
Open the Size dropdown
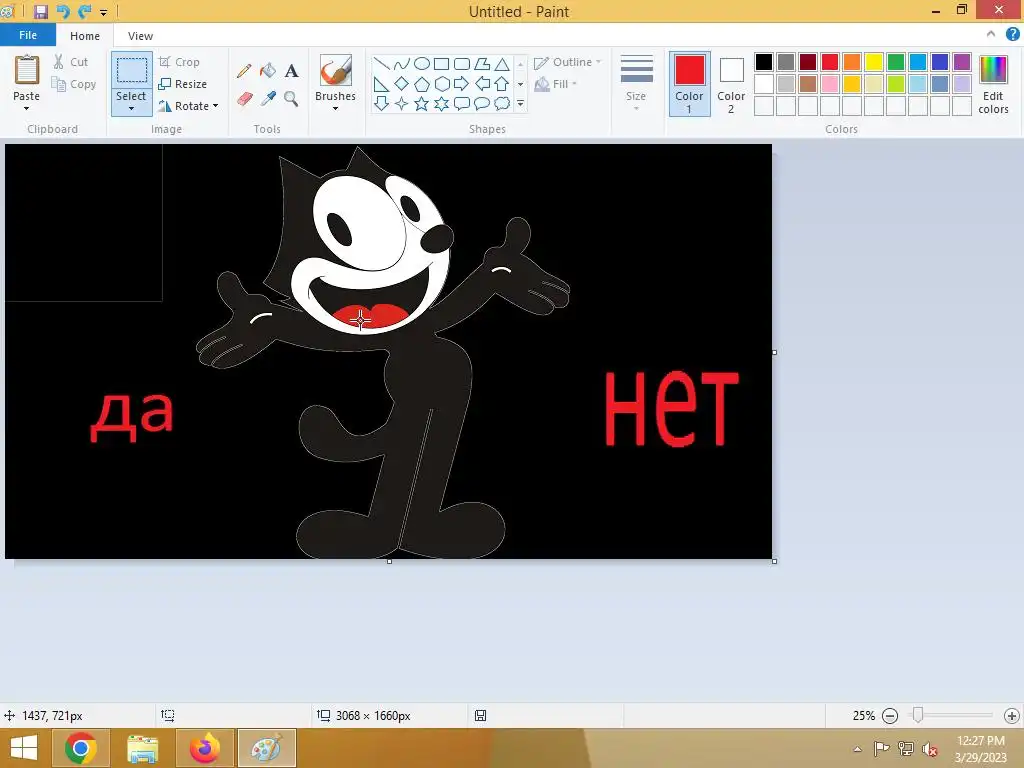point(636,84)
